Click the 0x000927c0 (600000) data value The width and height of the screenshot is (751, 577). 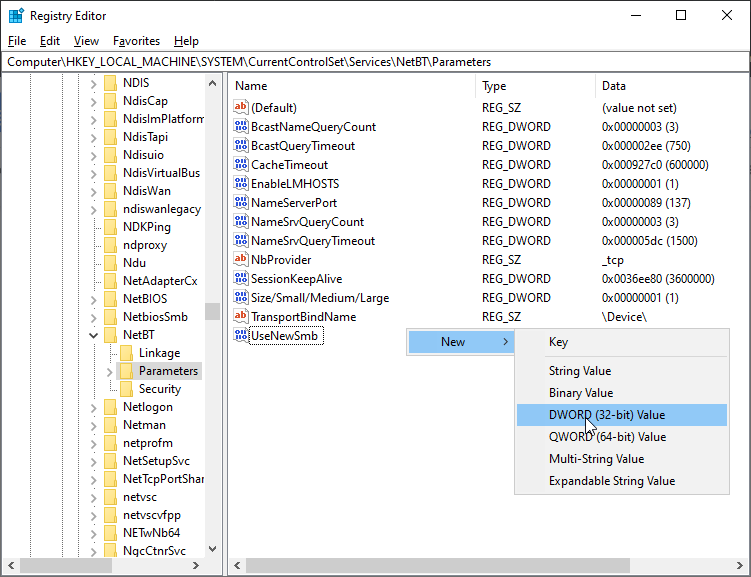tap(655, 165)
